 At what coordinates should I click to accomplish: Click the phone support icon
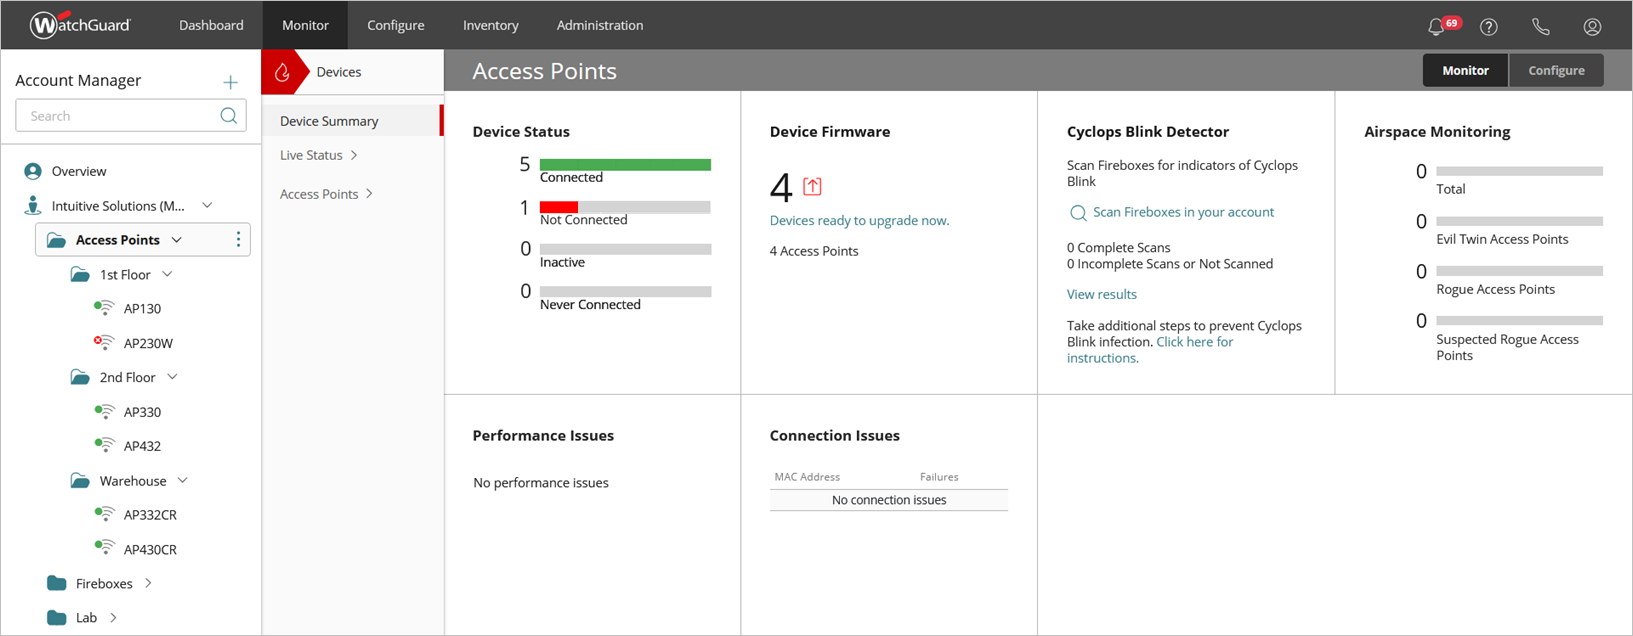[1541, 27]
